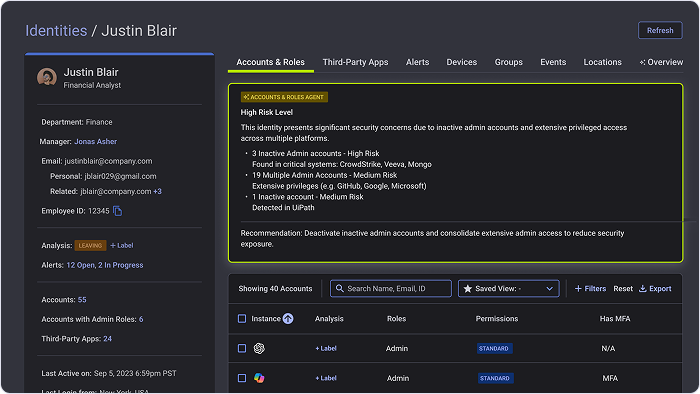The image size is (700, 394).
Task: Open the Filters button
Action: (590, 289)
